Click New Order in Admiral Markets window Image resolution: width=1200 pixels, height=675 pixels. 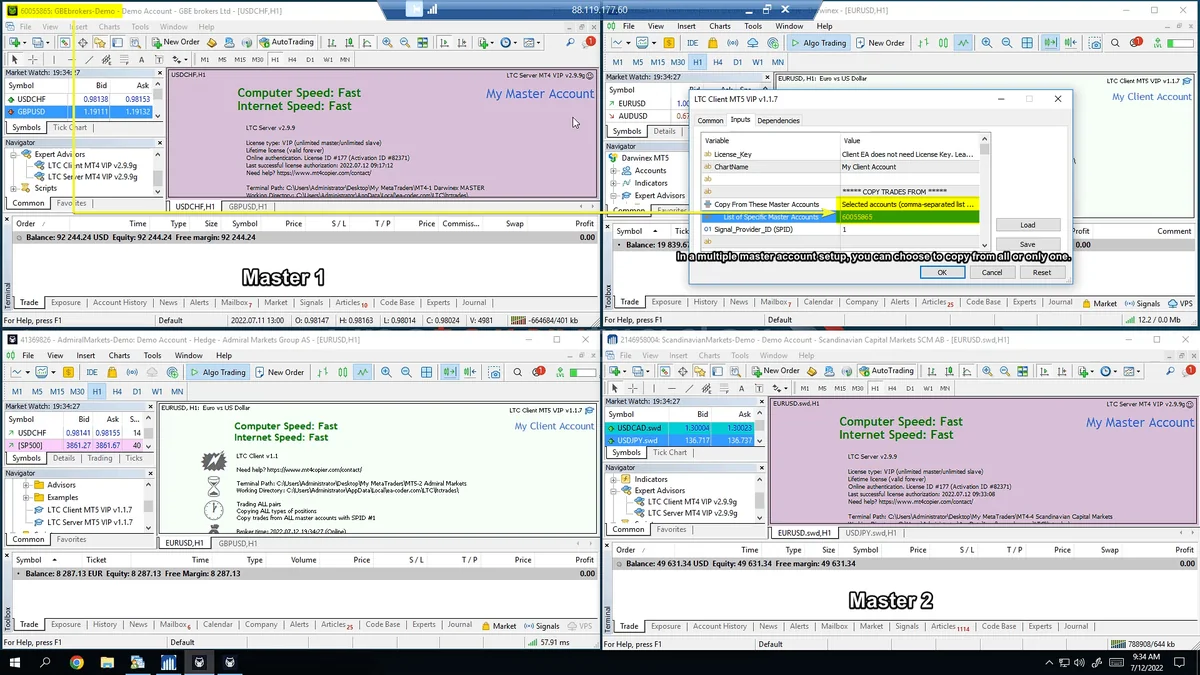278,372
